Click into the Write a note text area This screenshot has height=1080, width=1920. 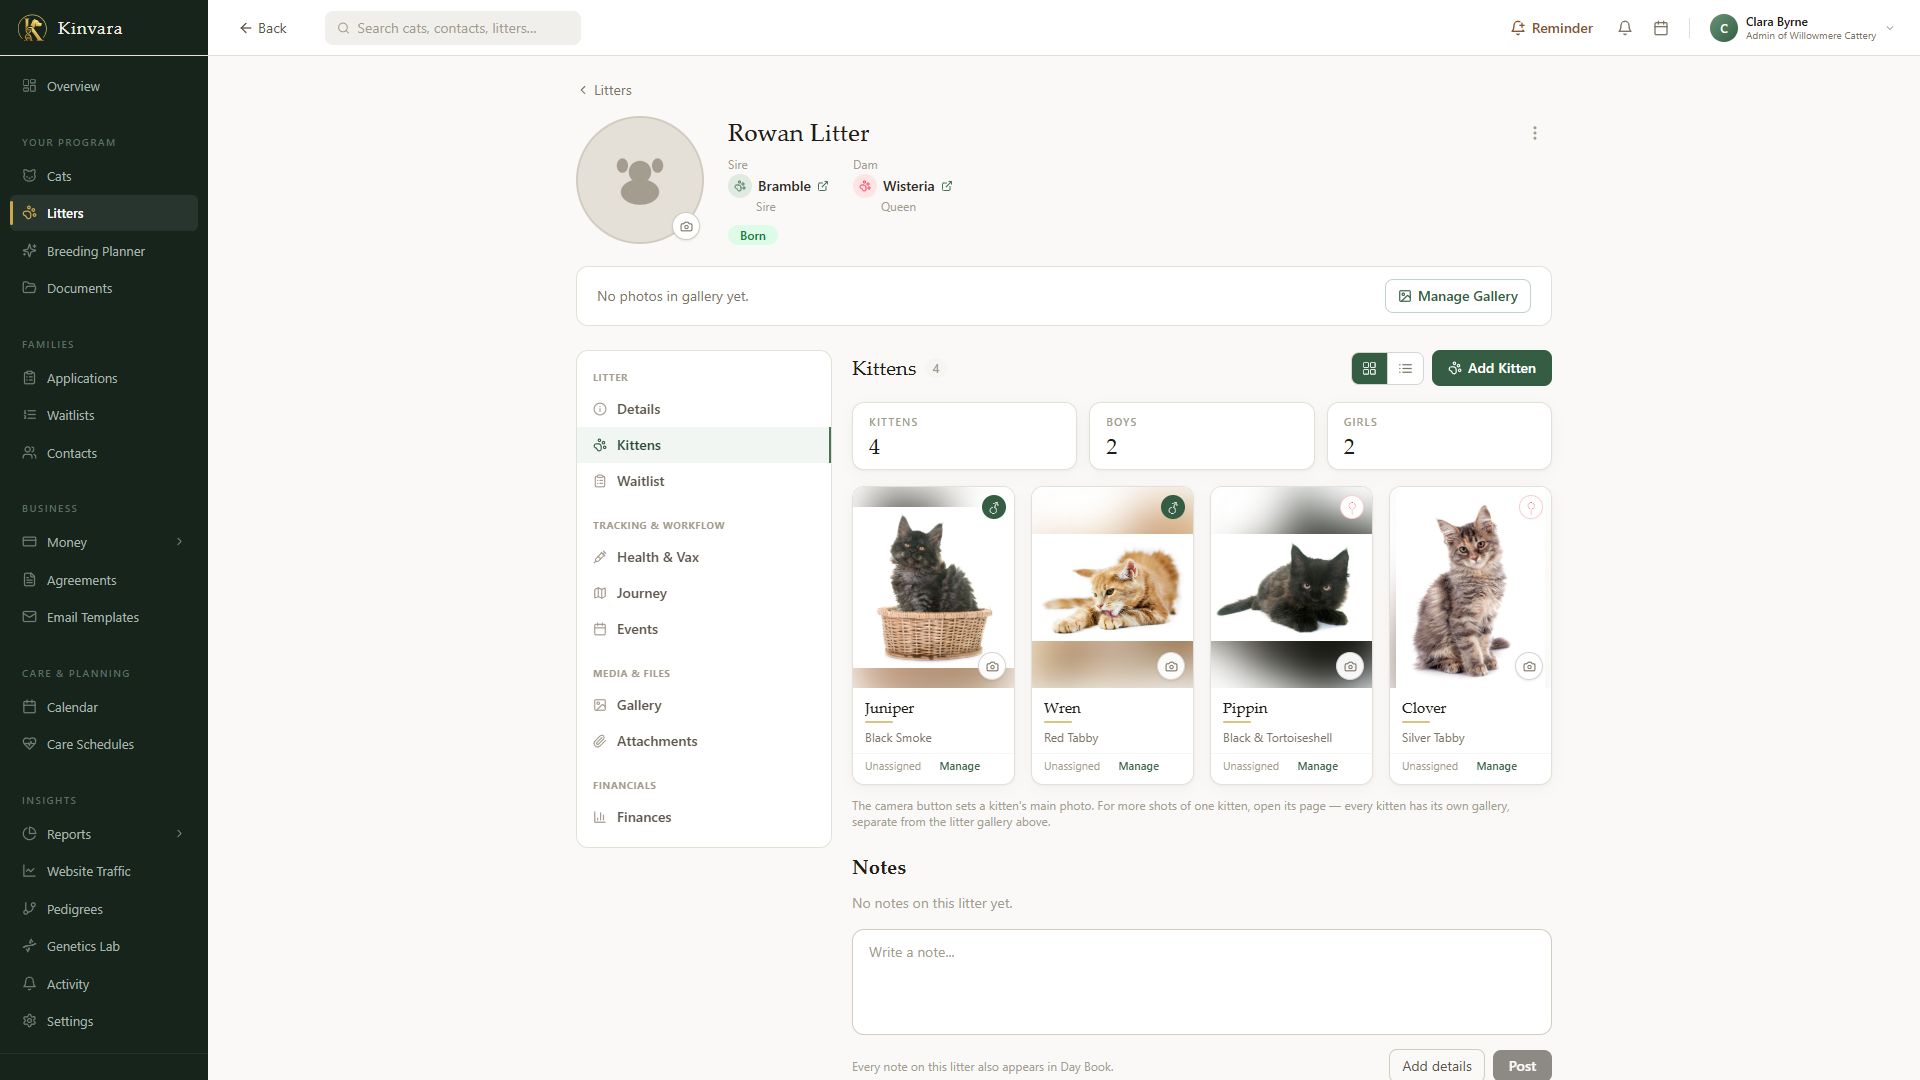point(1201,982)
